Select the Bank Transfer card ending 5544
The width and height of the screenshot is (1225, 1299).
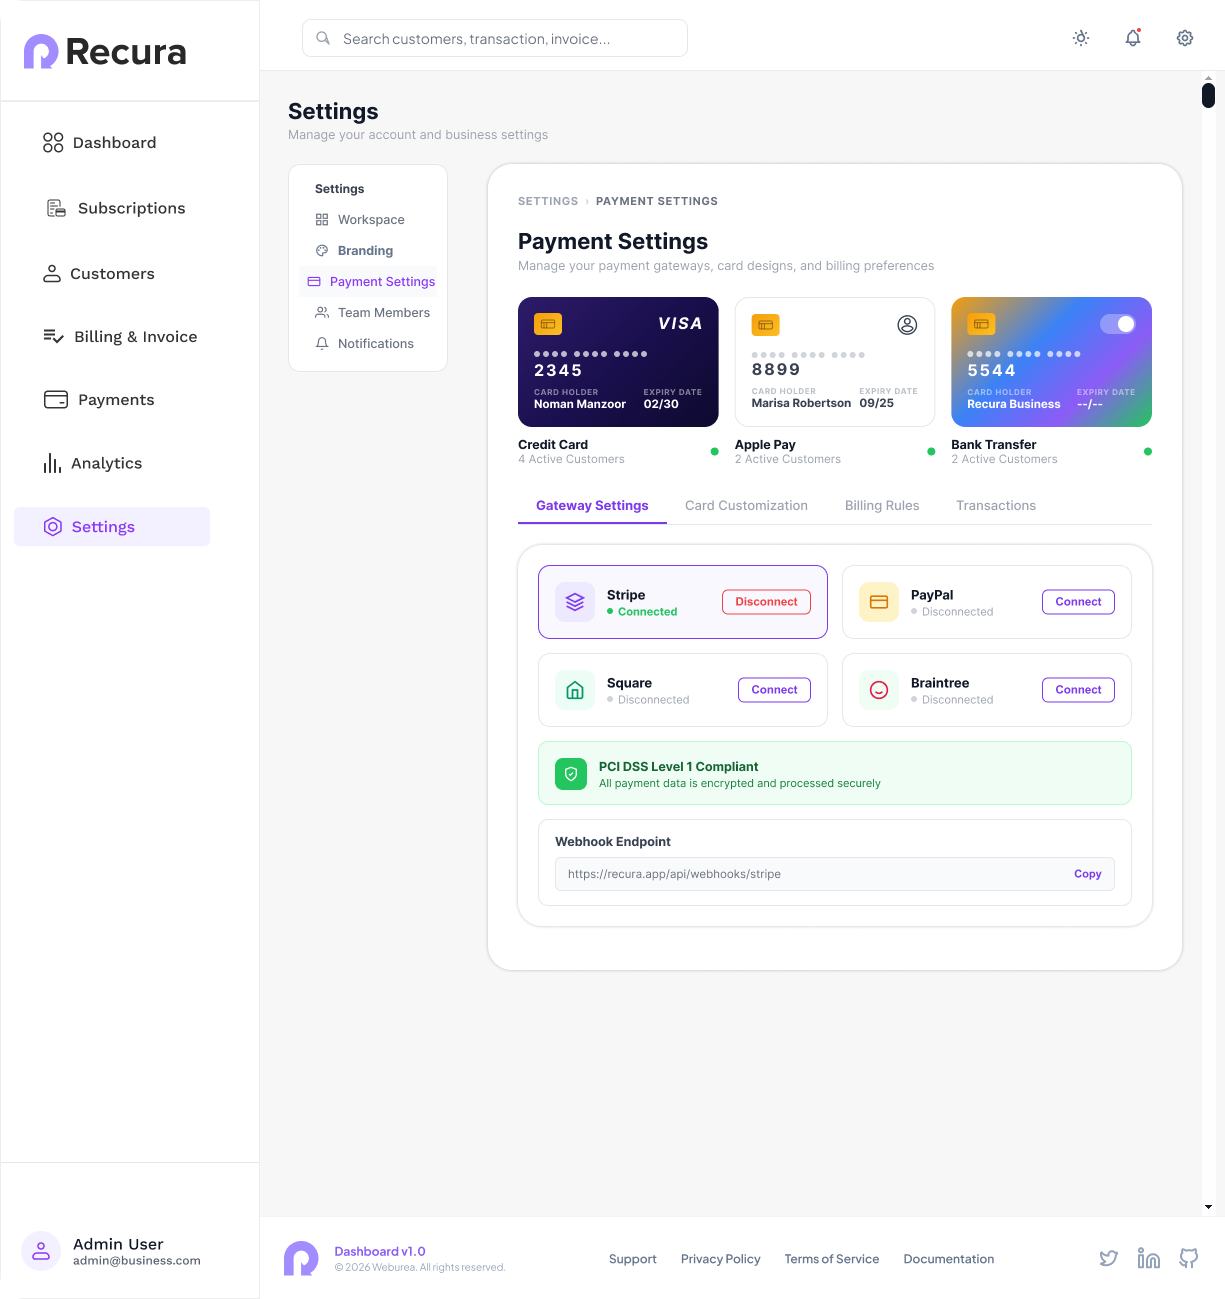click(1051, 362)
